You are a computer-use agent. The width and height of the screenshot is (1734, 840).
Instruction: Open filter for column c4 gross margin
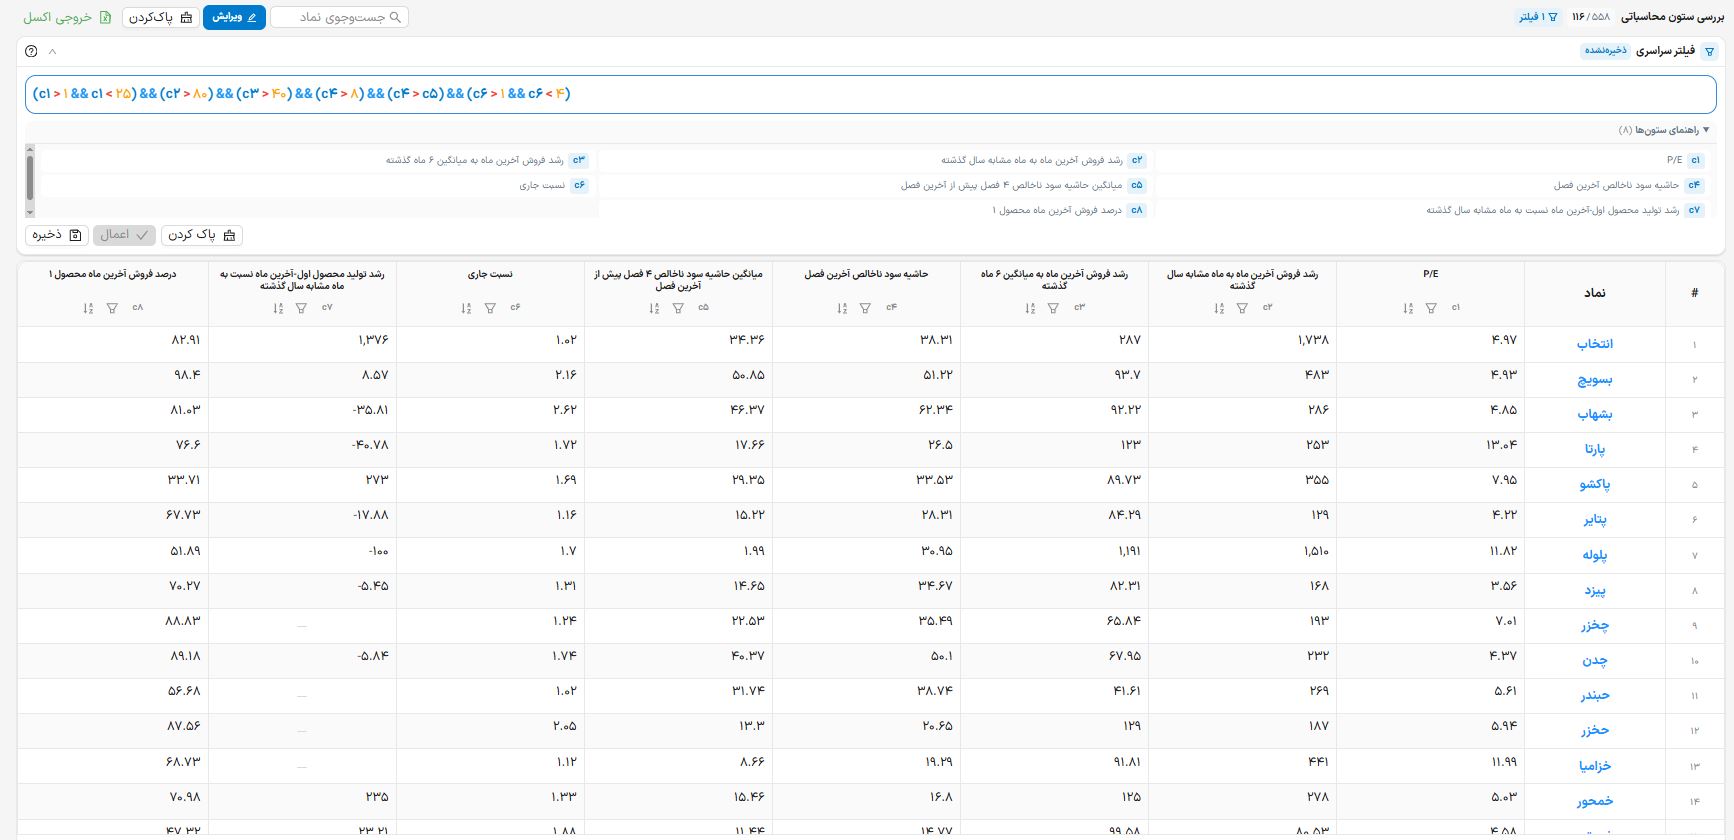pyautogui.click(x=865, y=308)
